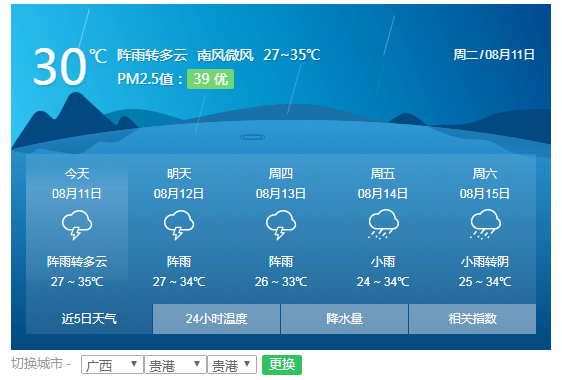Click the 周六 08月15日 forecast column
The height and width of the screenshot is (380, 562).
[485, 228]
